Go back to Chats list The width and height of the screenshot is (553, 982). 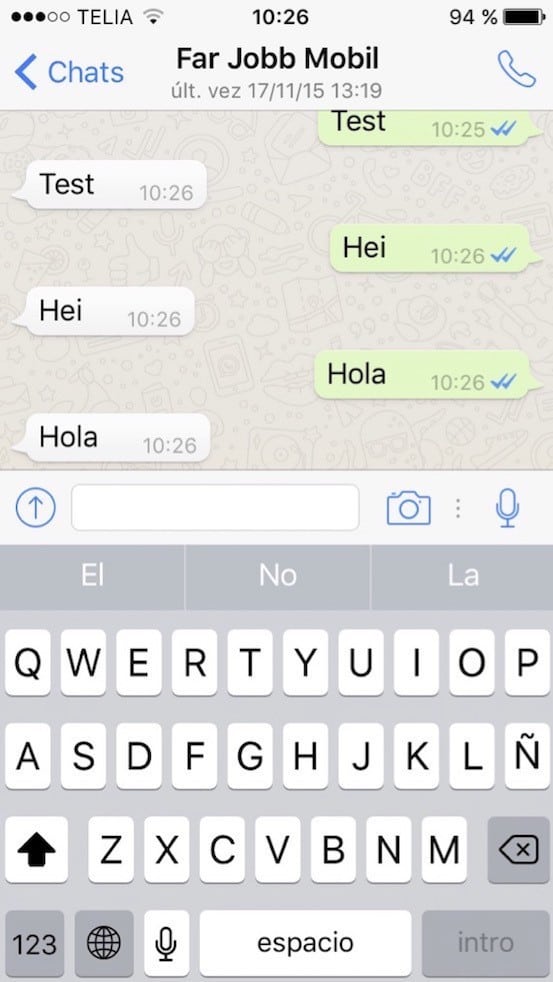click(69, 72)
